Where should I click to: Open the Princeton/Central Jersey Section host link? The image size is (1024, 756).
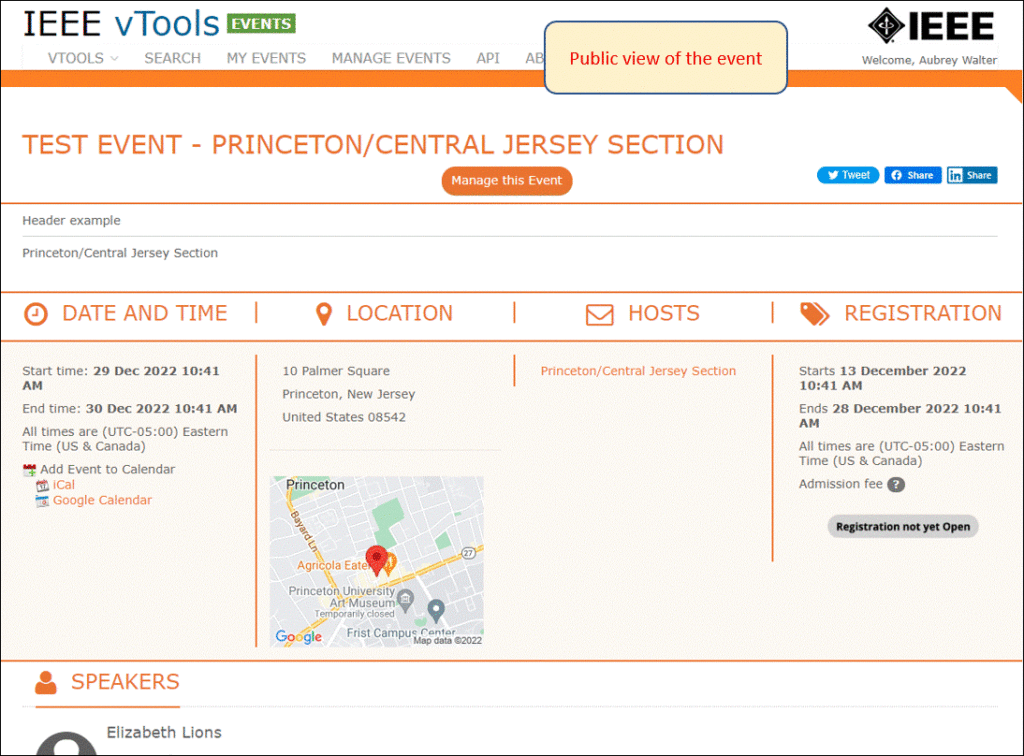click(x=638, y=370)
